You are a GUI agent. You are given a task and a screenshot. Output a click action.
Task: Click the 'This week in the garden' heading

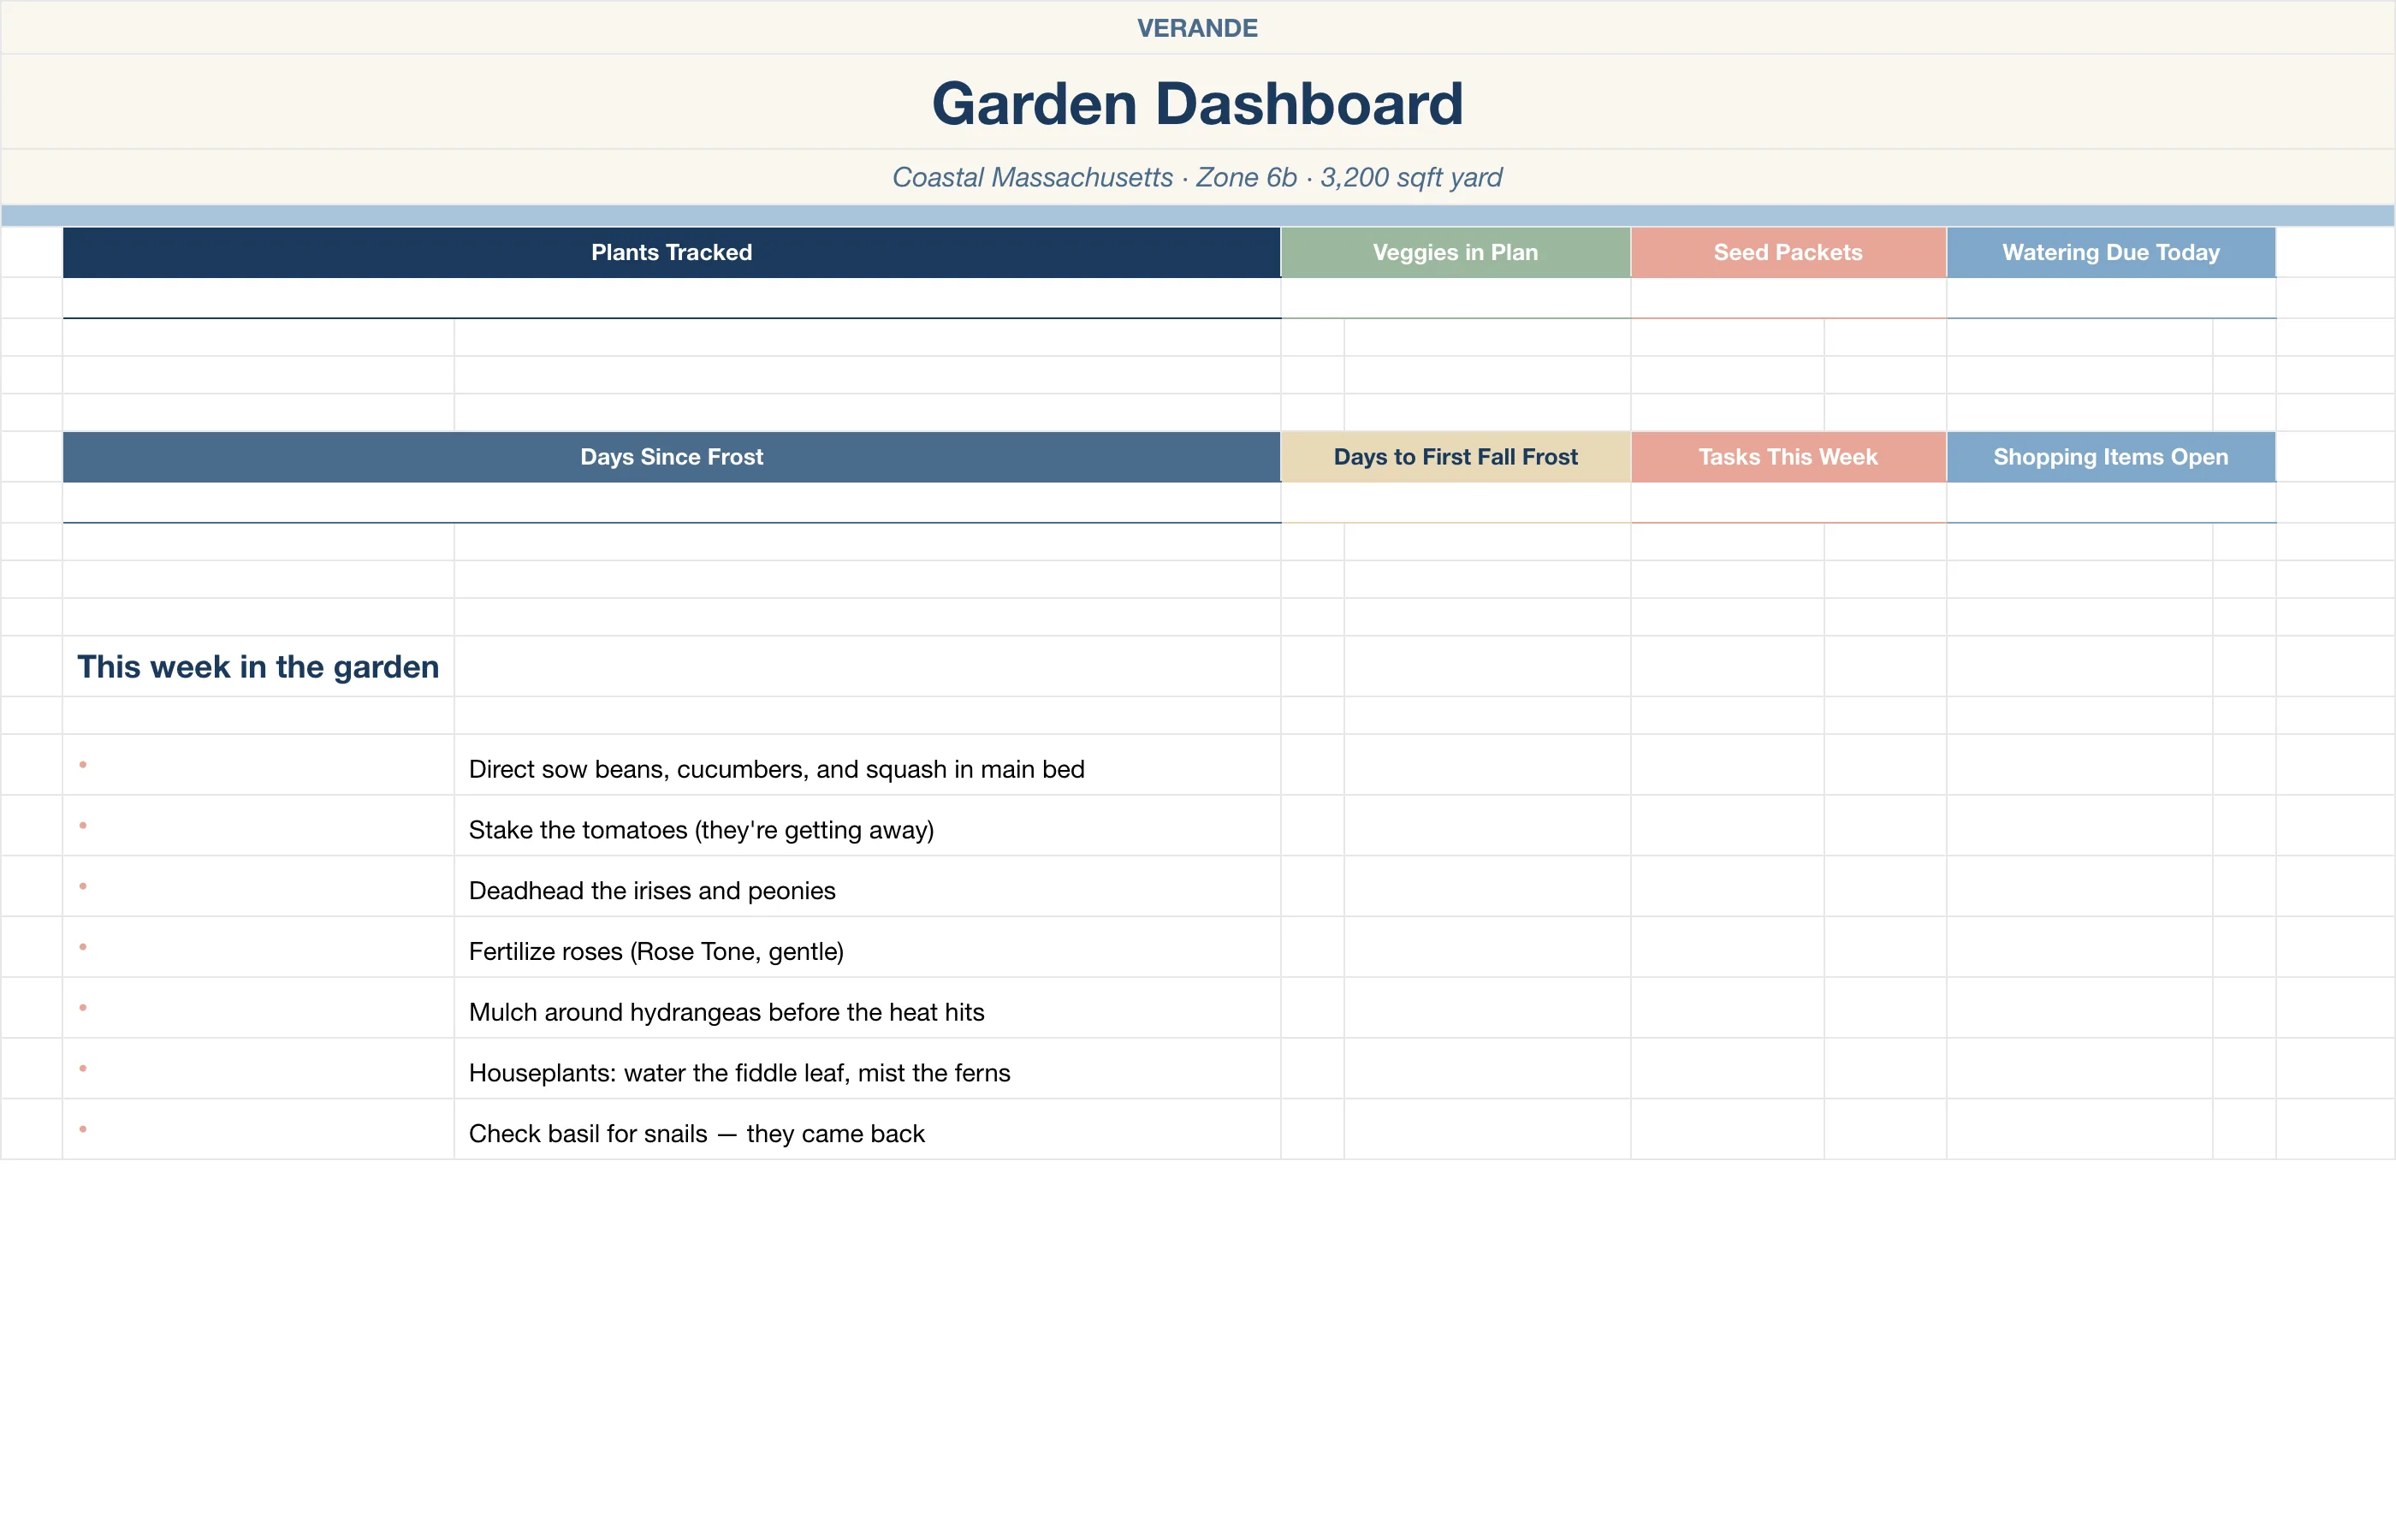(x=258, y=666)
